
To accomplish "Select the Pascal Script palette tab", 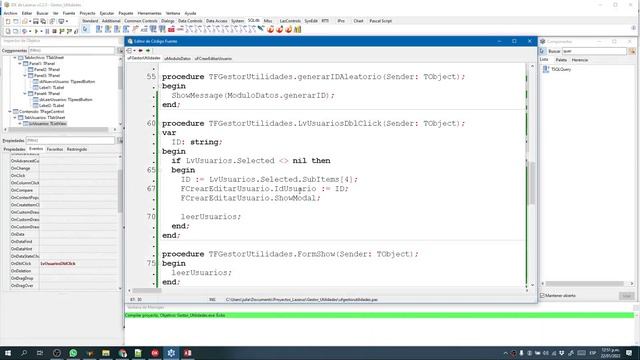I will click(x=380, y=21).
